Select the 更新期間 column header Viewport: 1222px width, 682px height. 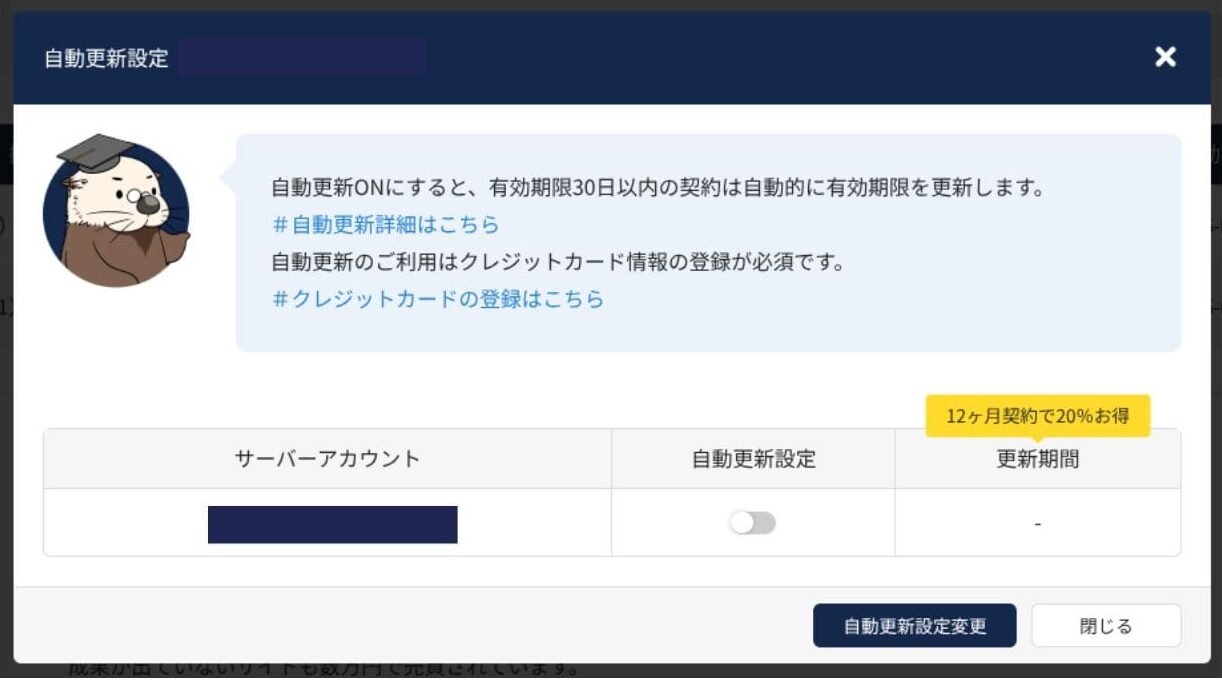[1037, 459]
